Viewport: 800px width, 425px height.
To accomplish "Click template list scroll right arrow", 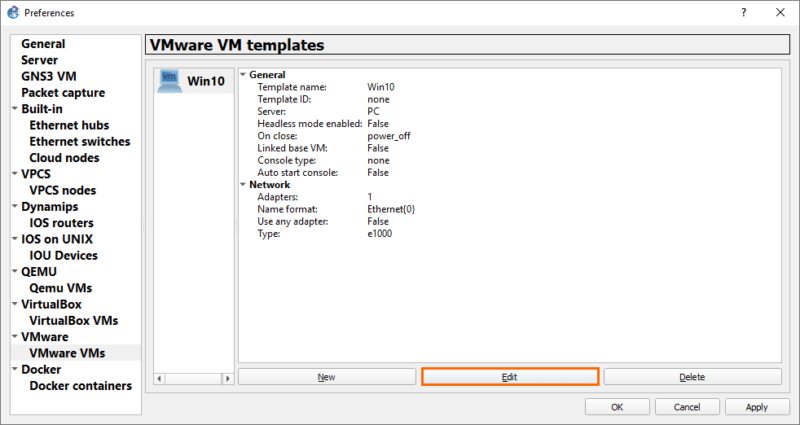I will point(228,379).
